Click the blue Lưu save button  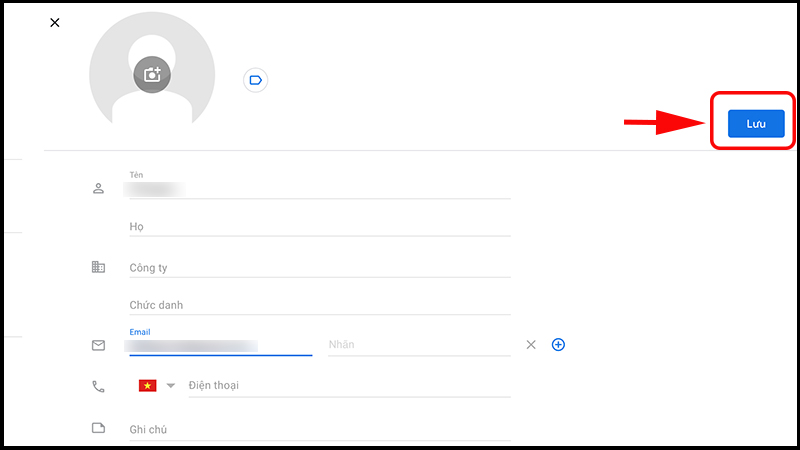(756, 123)
